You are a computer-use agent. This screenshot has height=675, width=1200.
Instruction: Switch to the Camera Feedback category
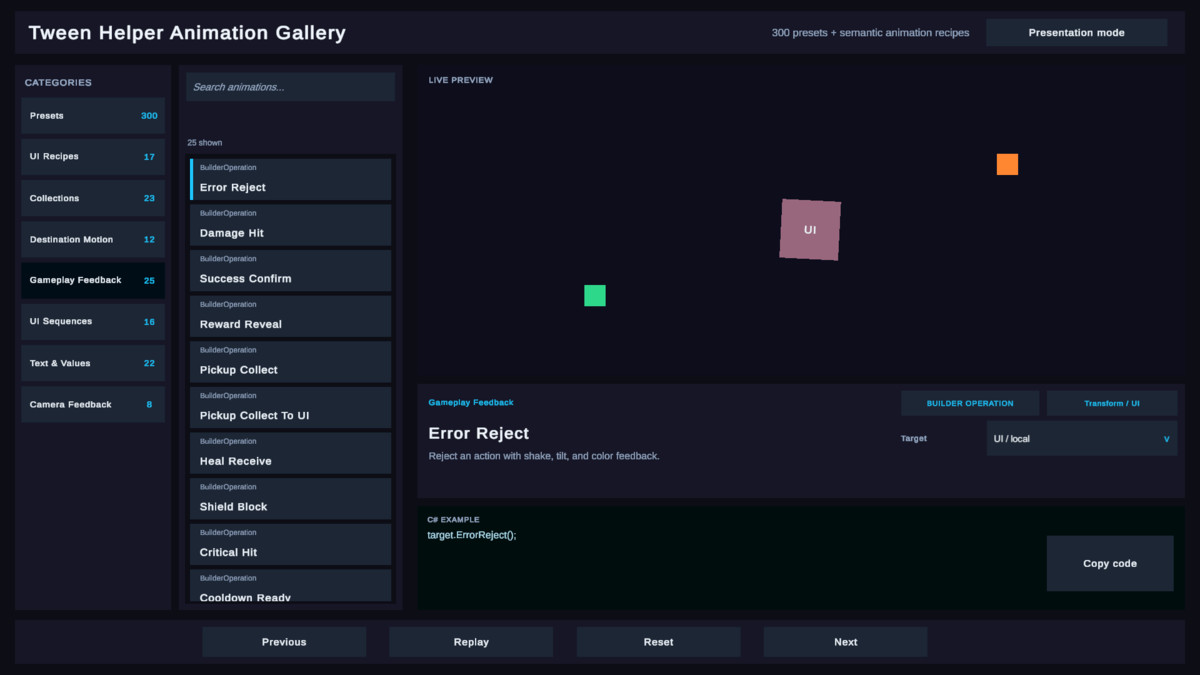[x=93, y=404]
